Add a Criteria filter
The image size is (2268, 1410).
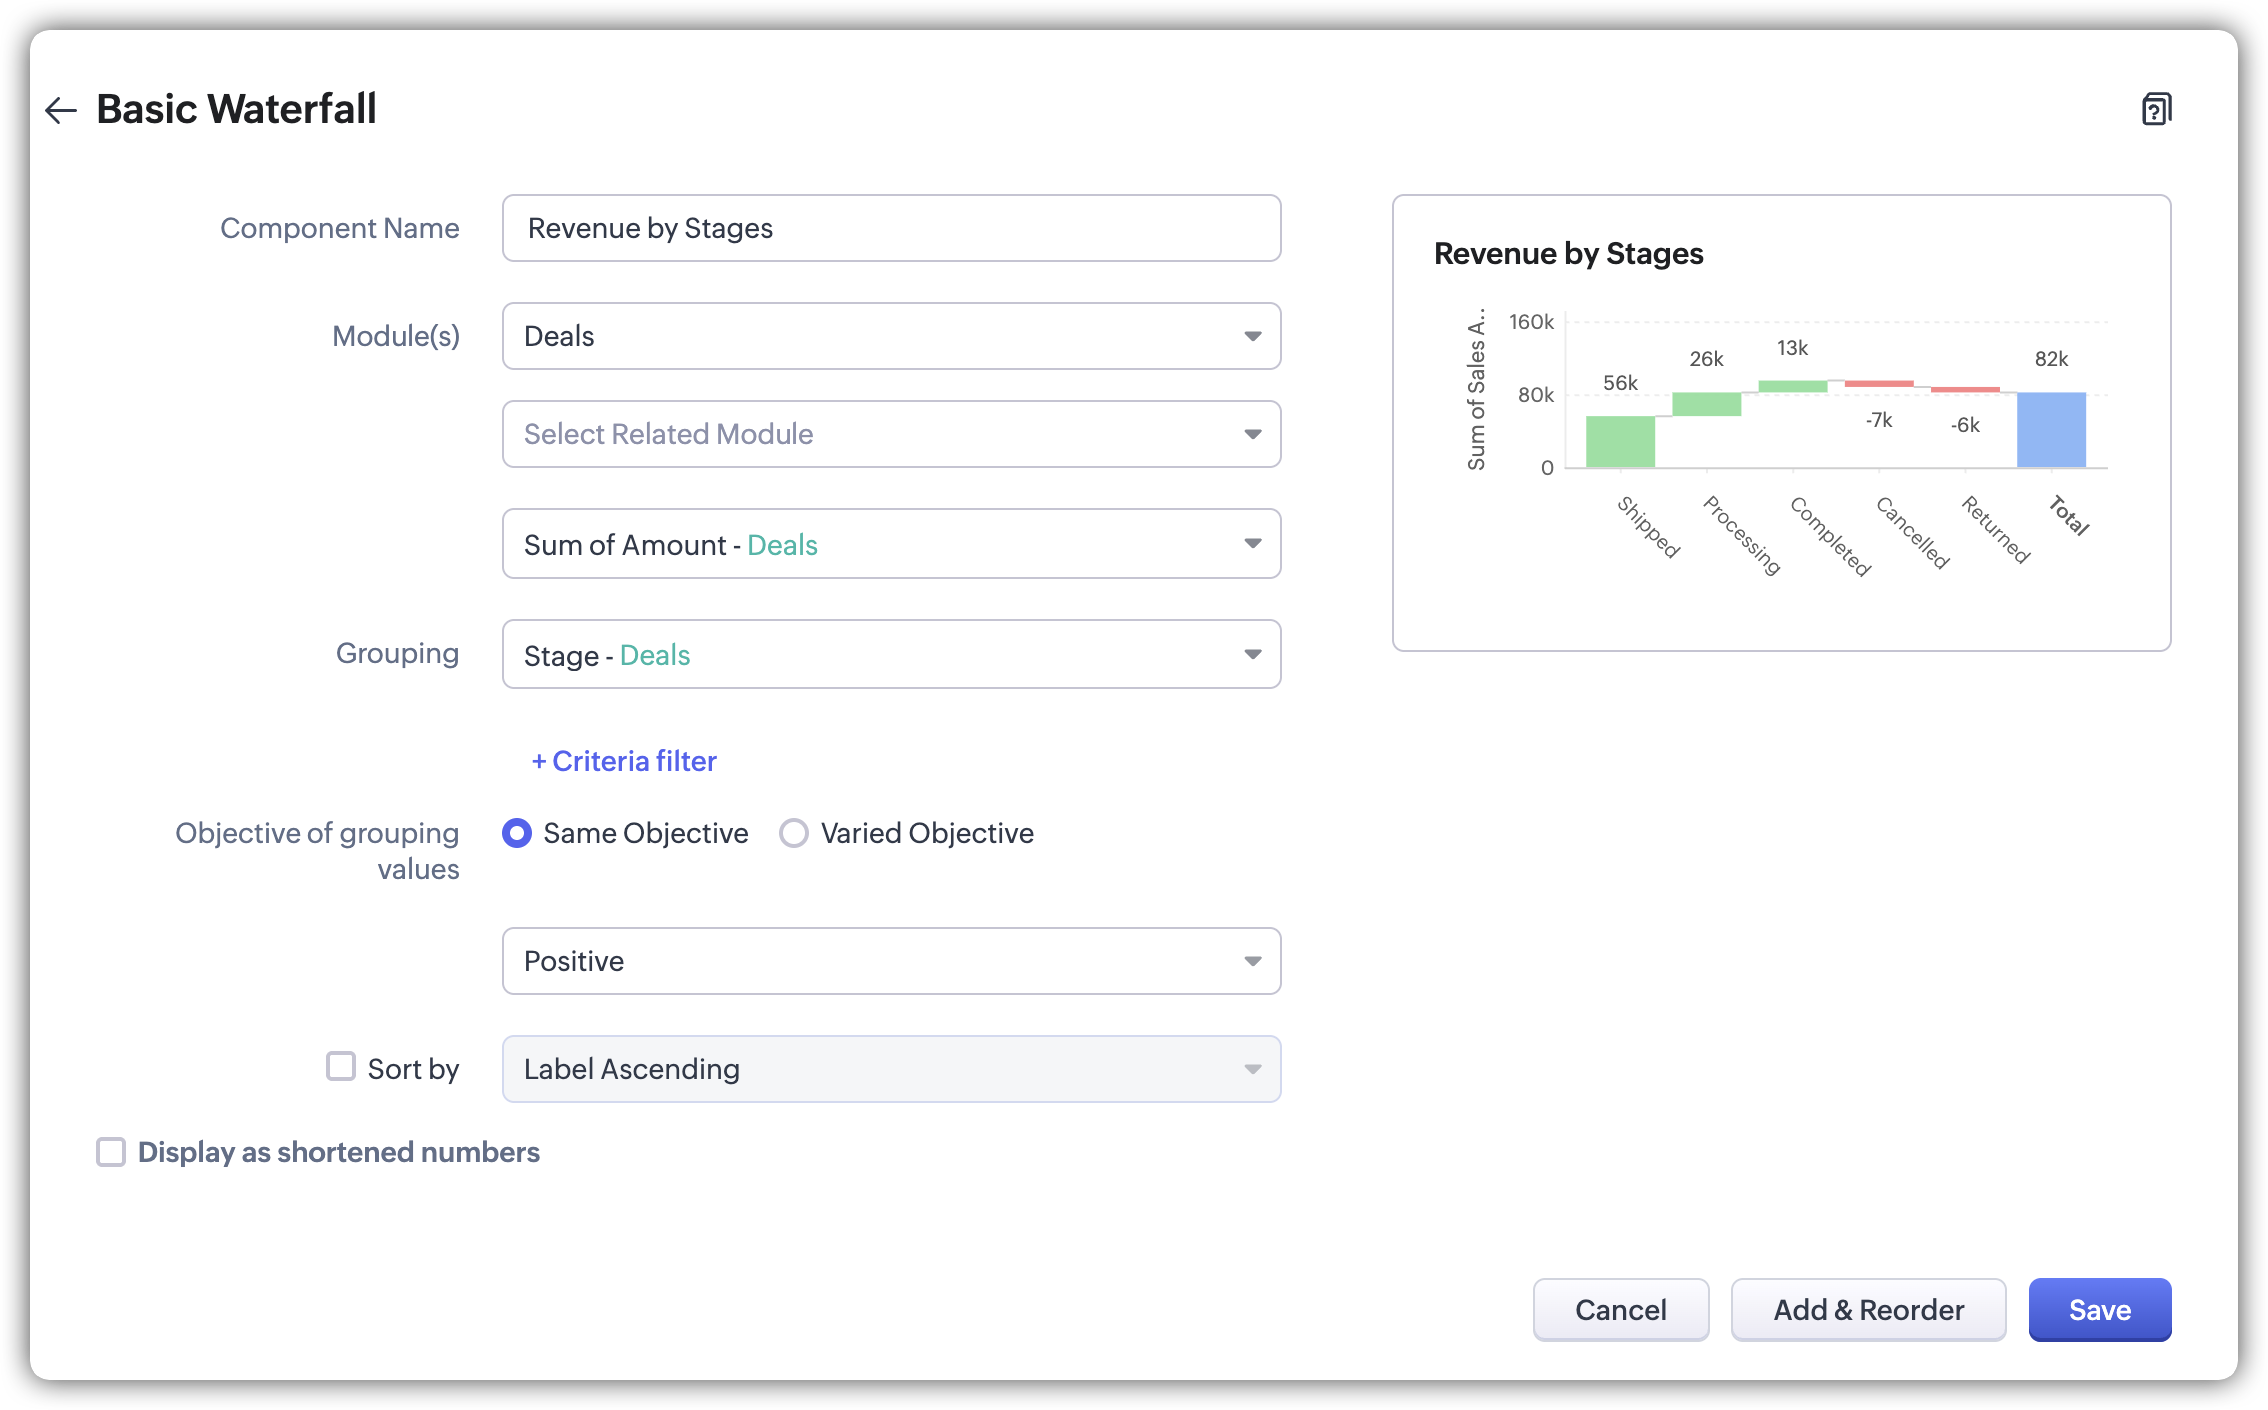624,761
